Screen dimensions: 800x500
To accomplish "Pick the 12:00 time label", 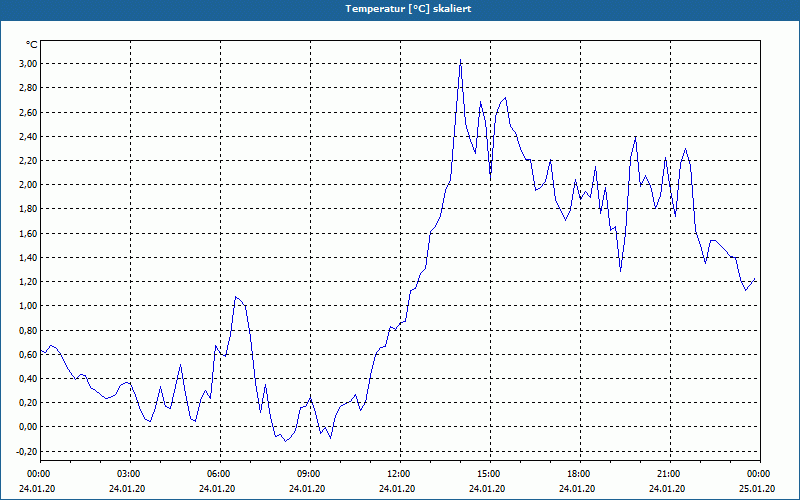I will pos(397,474).
